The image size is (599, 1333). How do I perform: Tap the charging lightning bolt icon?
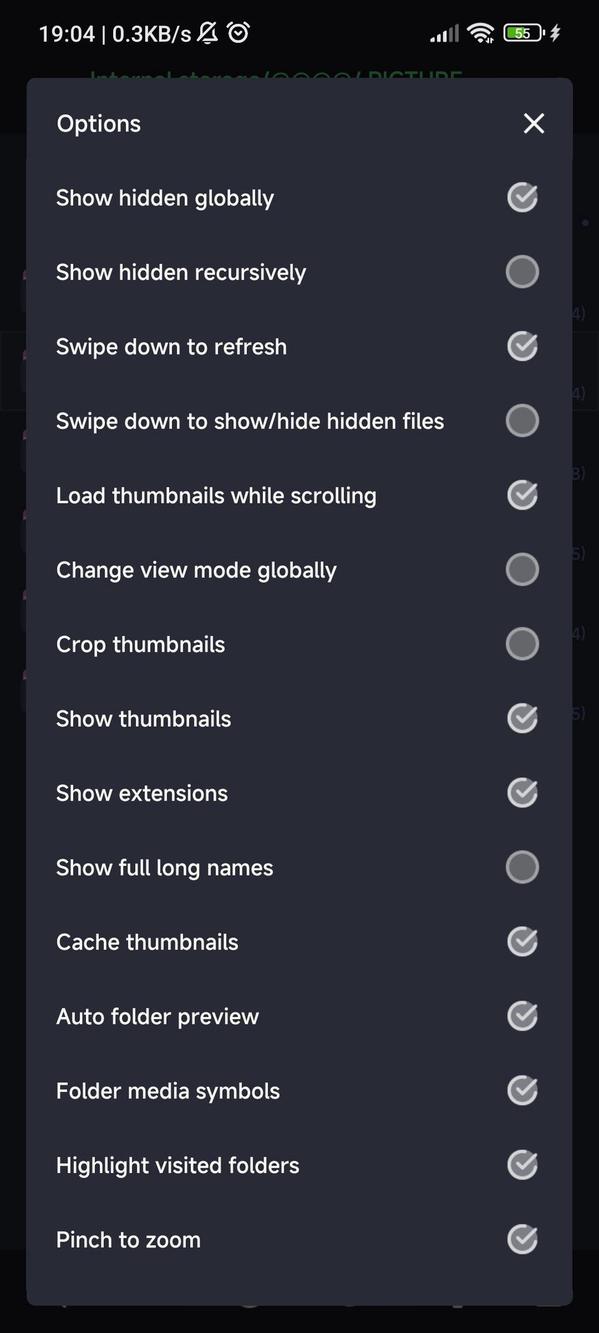pyautogui.click(x=555, y=32)
